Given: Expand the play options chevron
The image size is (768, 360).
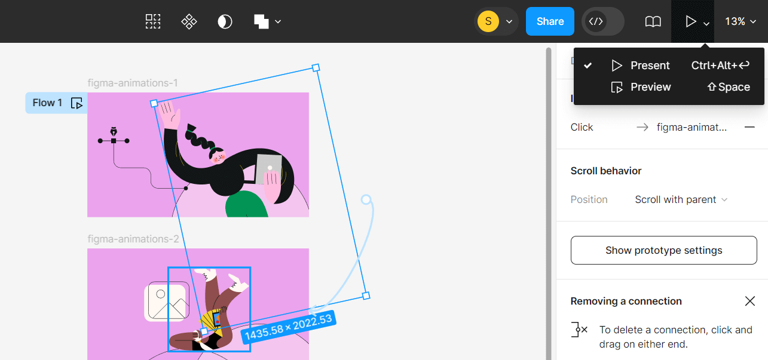Looking at the screenshot, I should (706, 23).
